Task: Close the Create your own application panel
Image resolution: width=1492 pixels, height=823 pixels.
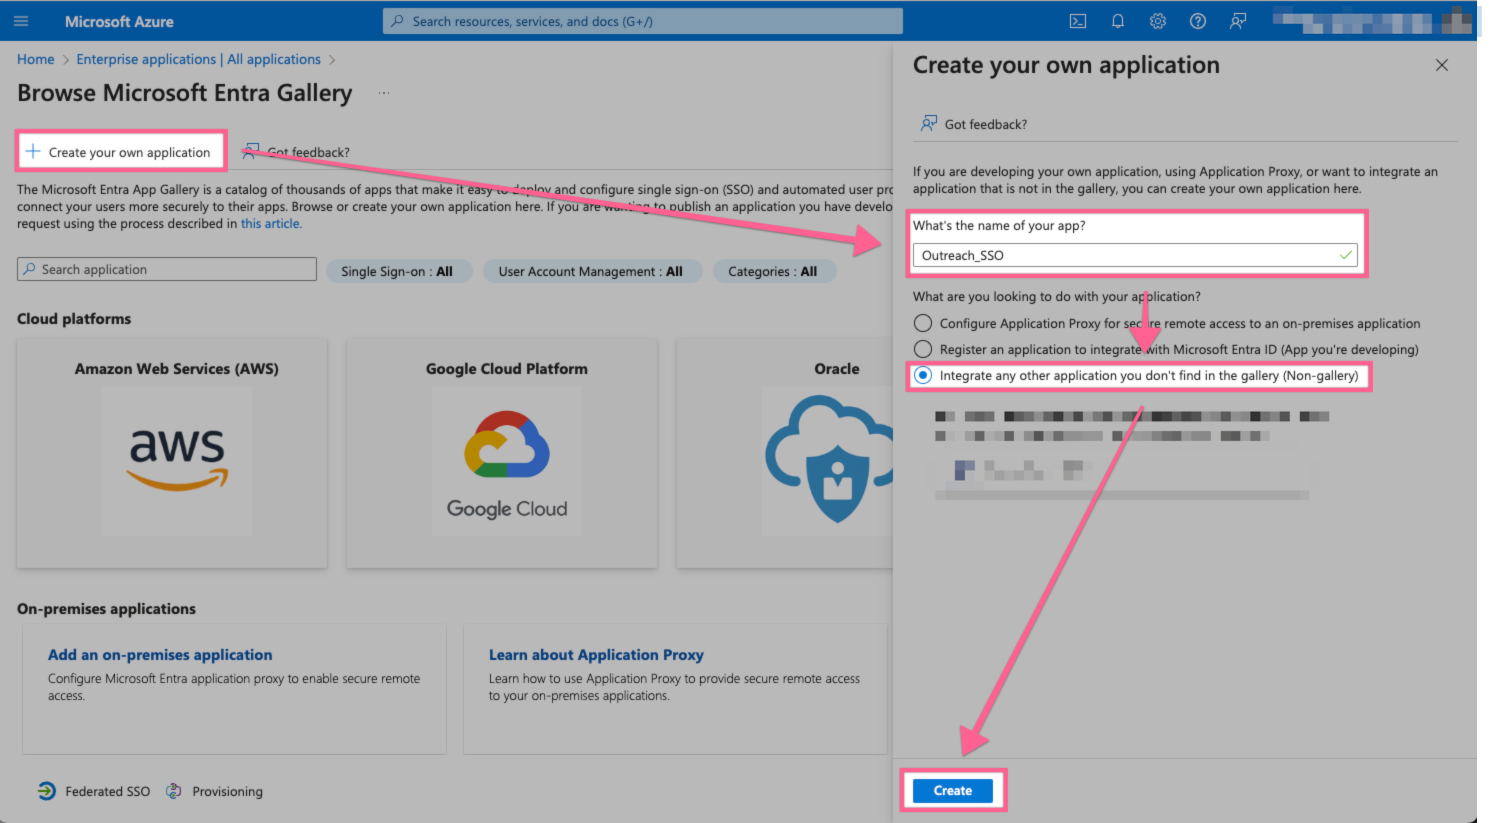Action: click(1442, 65)
